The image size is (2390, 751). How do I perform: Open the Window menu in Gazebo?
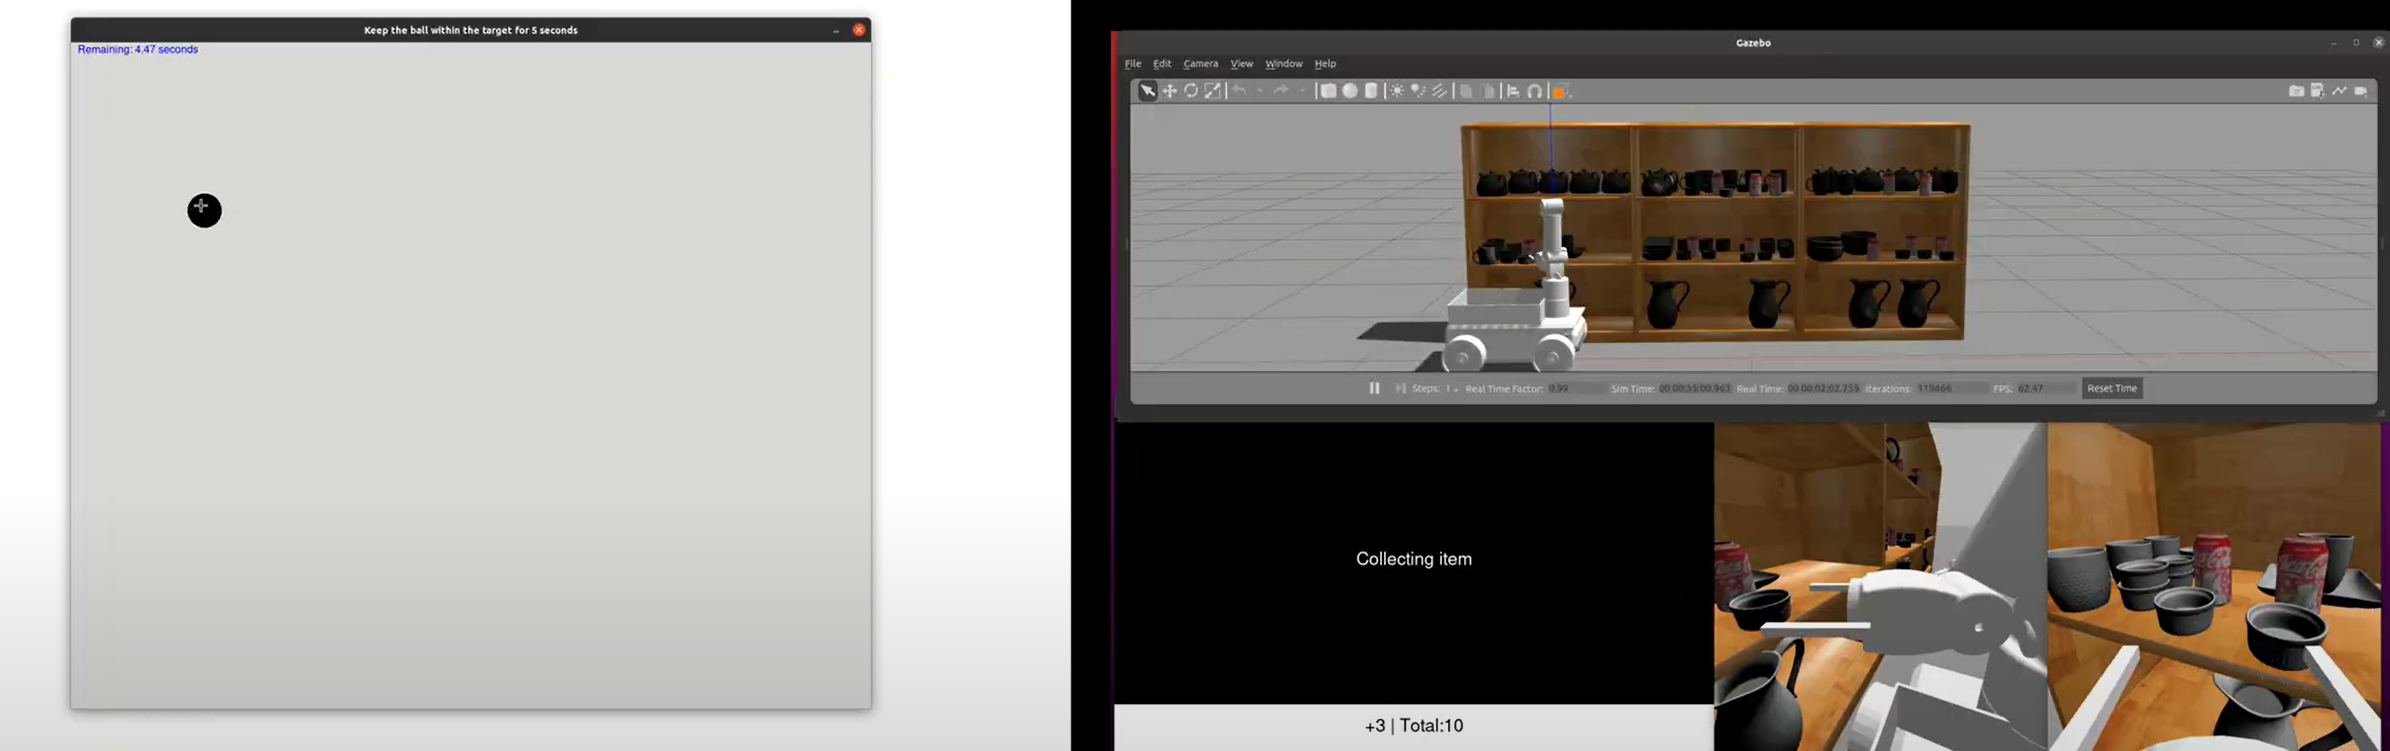pyautogui.click(x=1284, y=64)
